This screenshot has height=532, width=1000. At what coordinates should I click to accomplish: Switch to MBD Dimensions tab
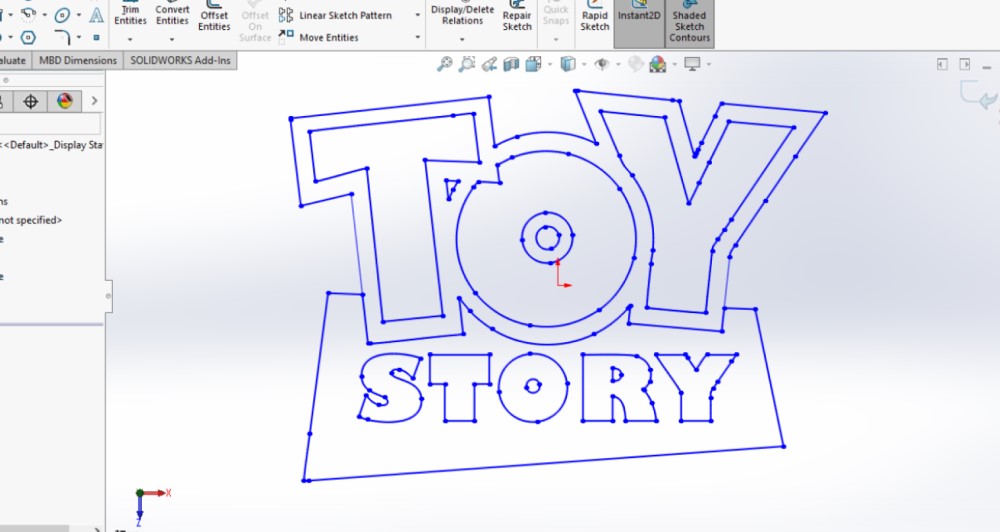tap(78, 61)
